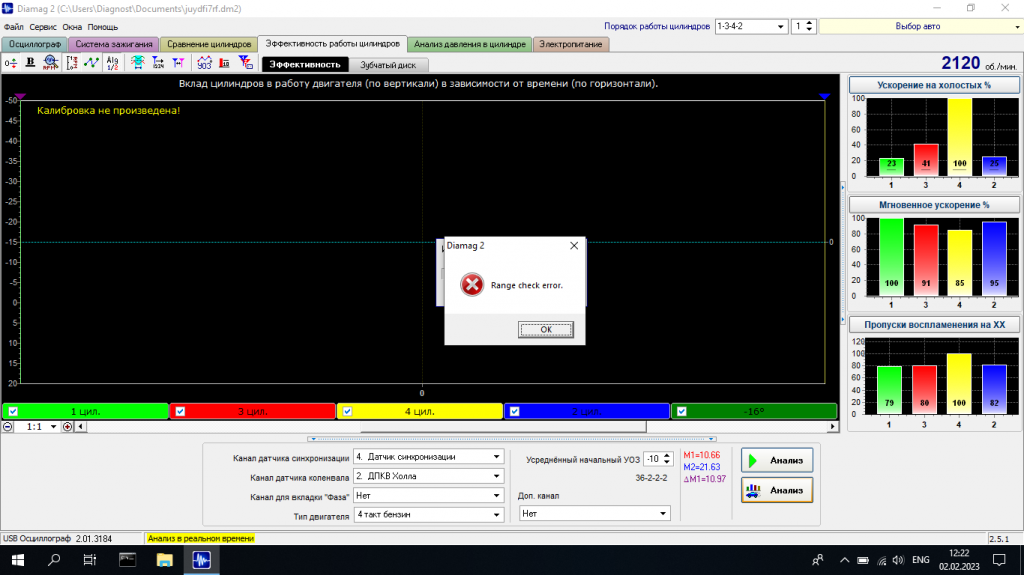This screenshot has height=575, width=1024.
Task: Click OK in the Range check error dialog
Action: point(546,329)
